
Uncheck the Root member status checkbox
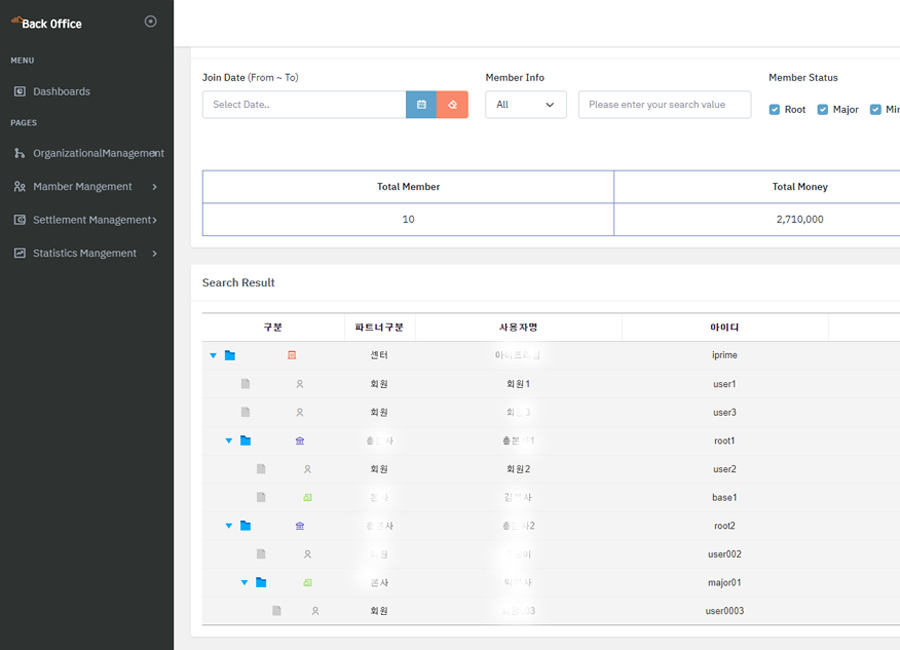(774, 110)
